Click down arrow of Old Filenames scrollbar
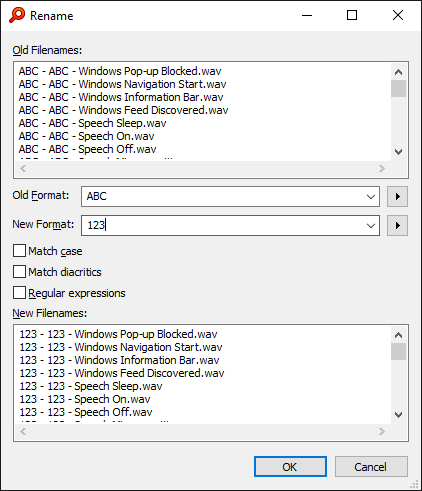Image resolution: width=422 pixels, height=491 pixels. coord(398,152)
